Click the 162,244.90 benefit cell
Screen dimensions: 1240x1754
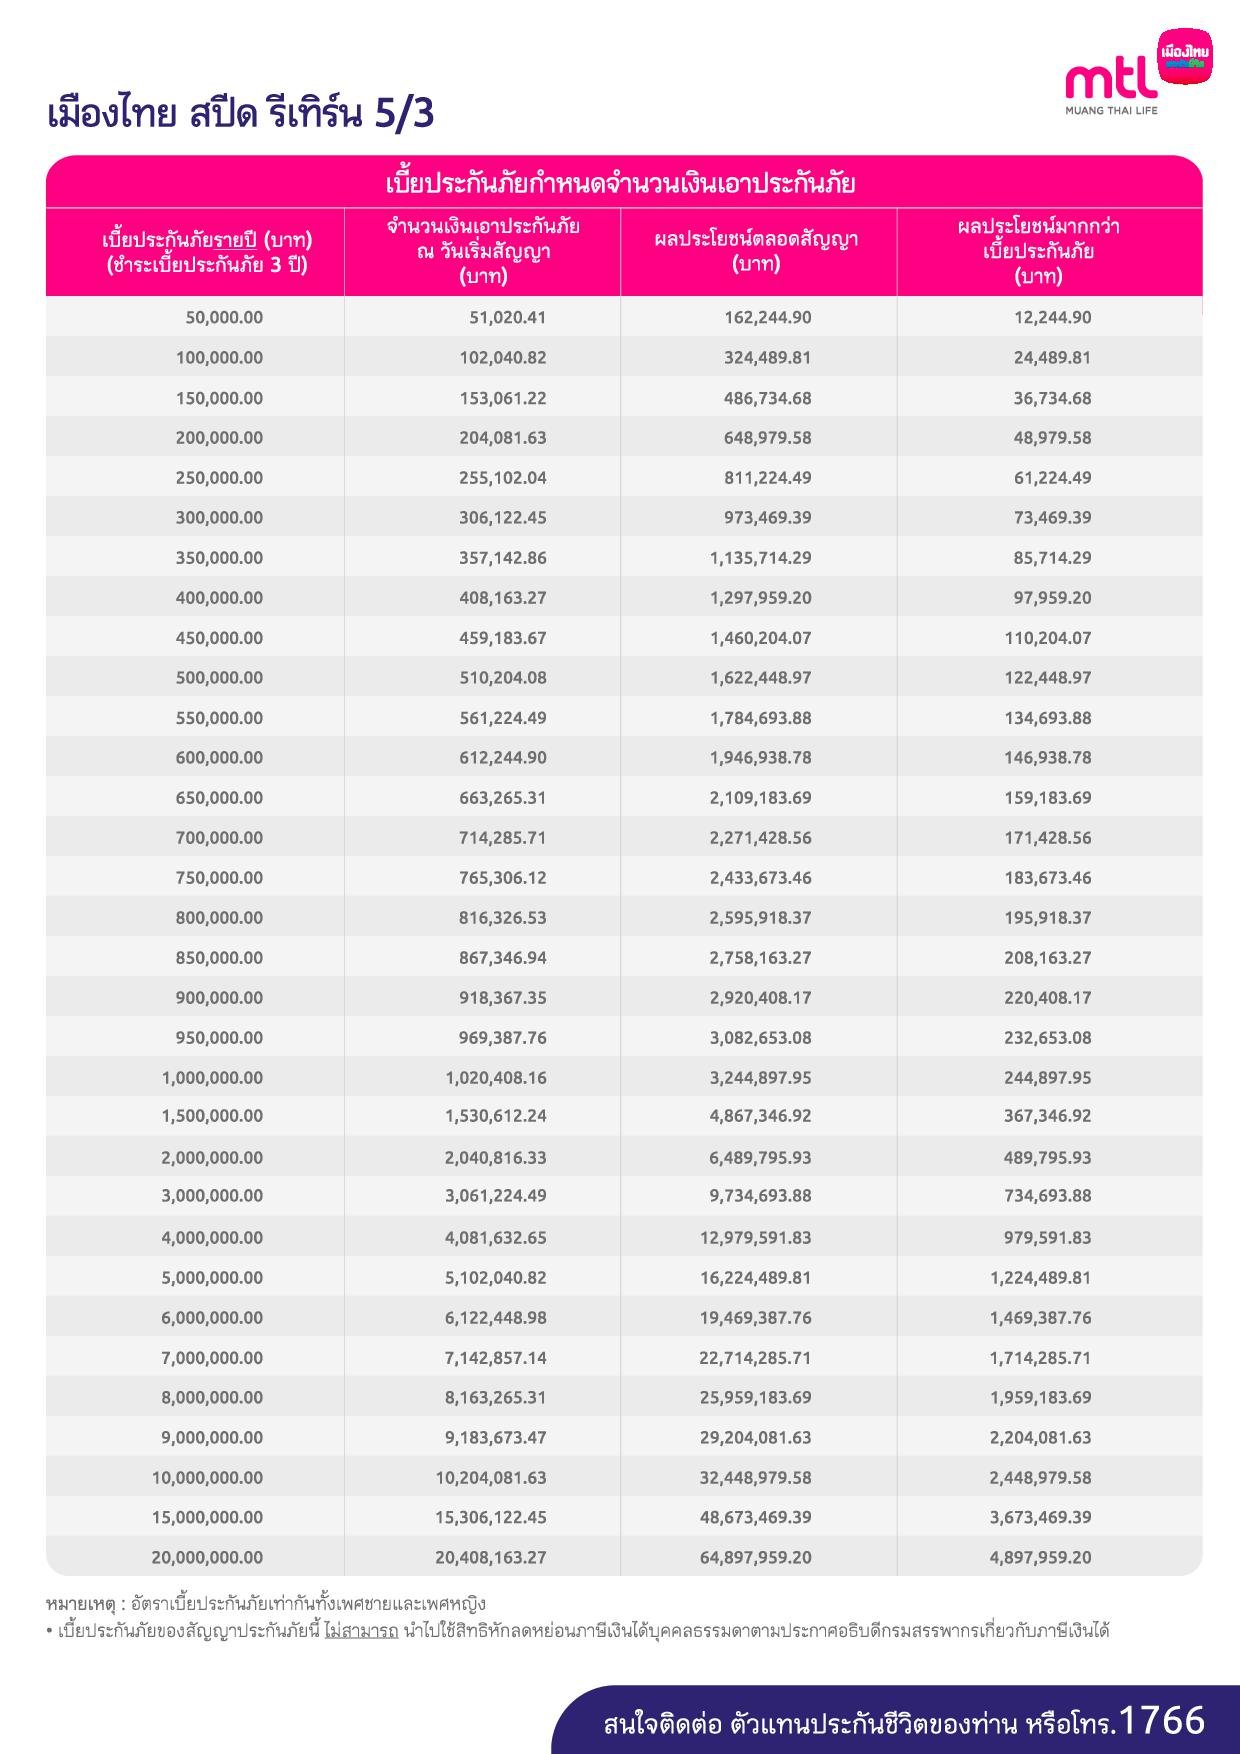(768, 318)
